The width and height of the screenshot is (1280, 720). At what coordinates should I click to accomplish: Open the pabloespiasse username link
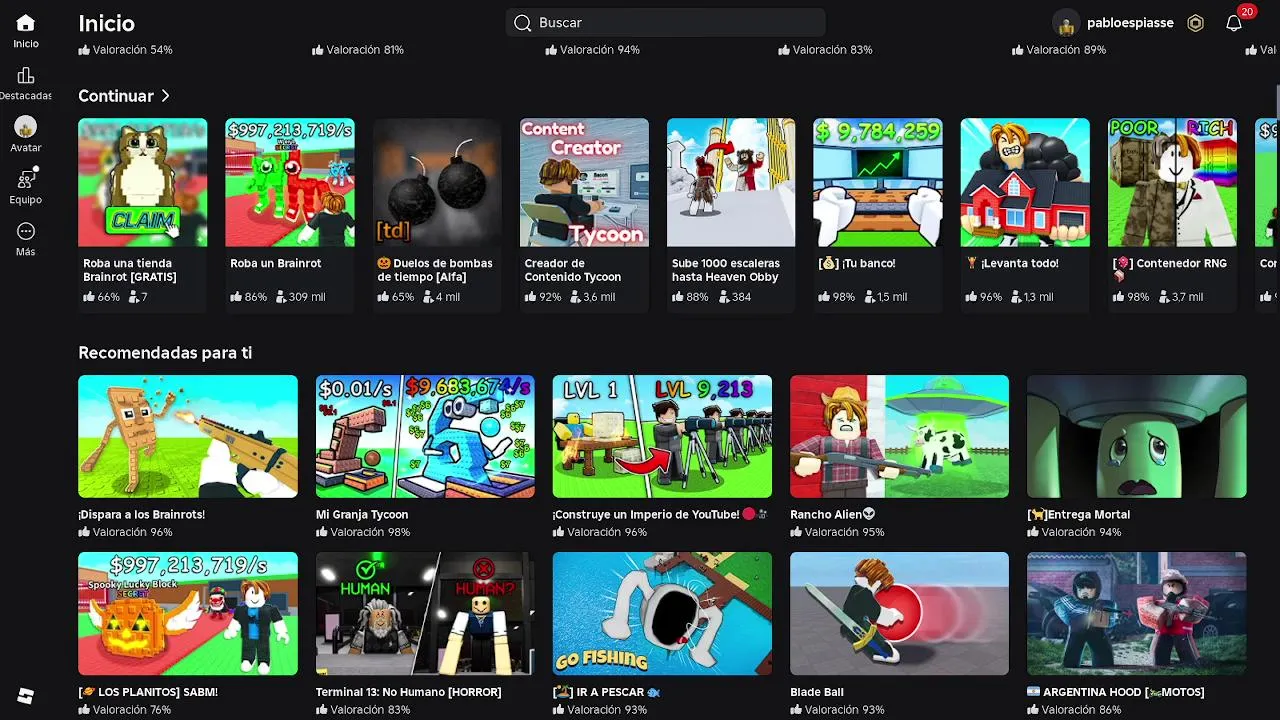(1130, 23)
